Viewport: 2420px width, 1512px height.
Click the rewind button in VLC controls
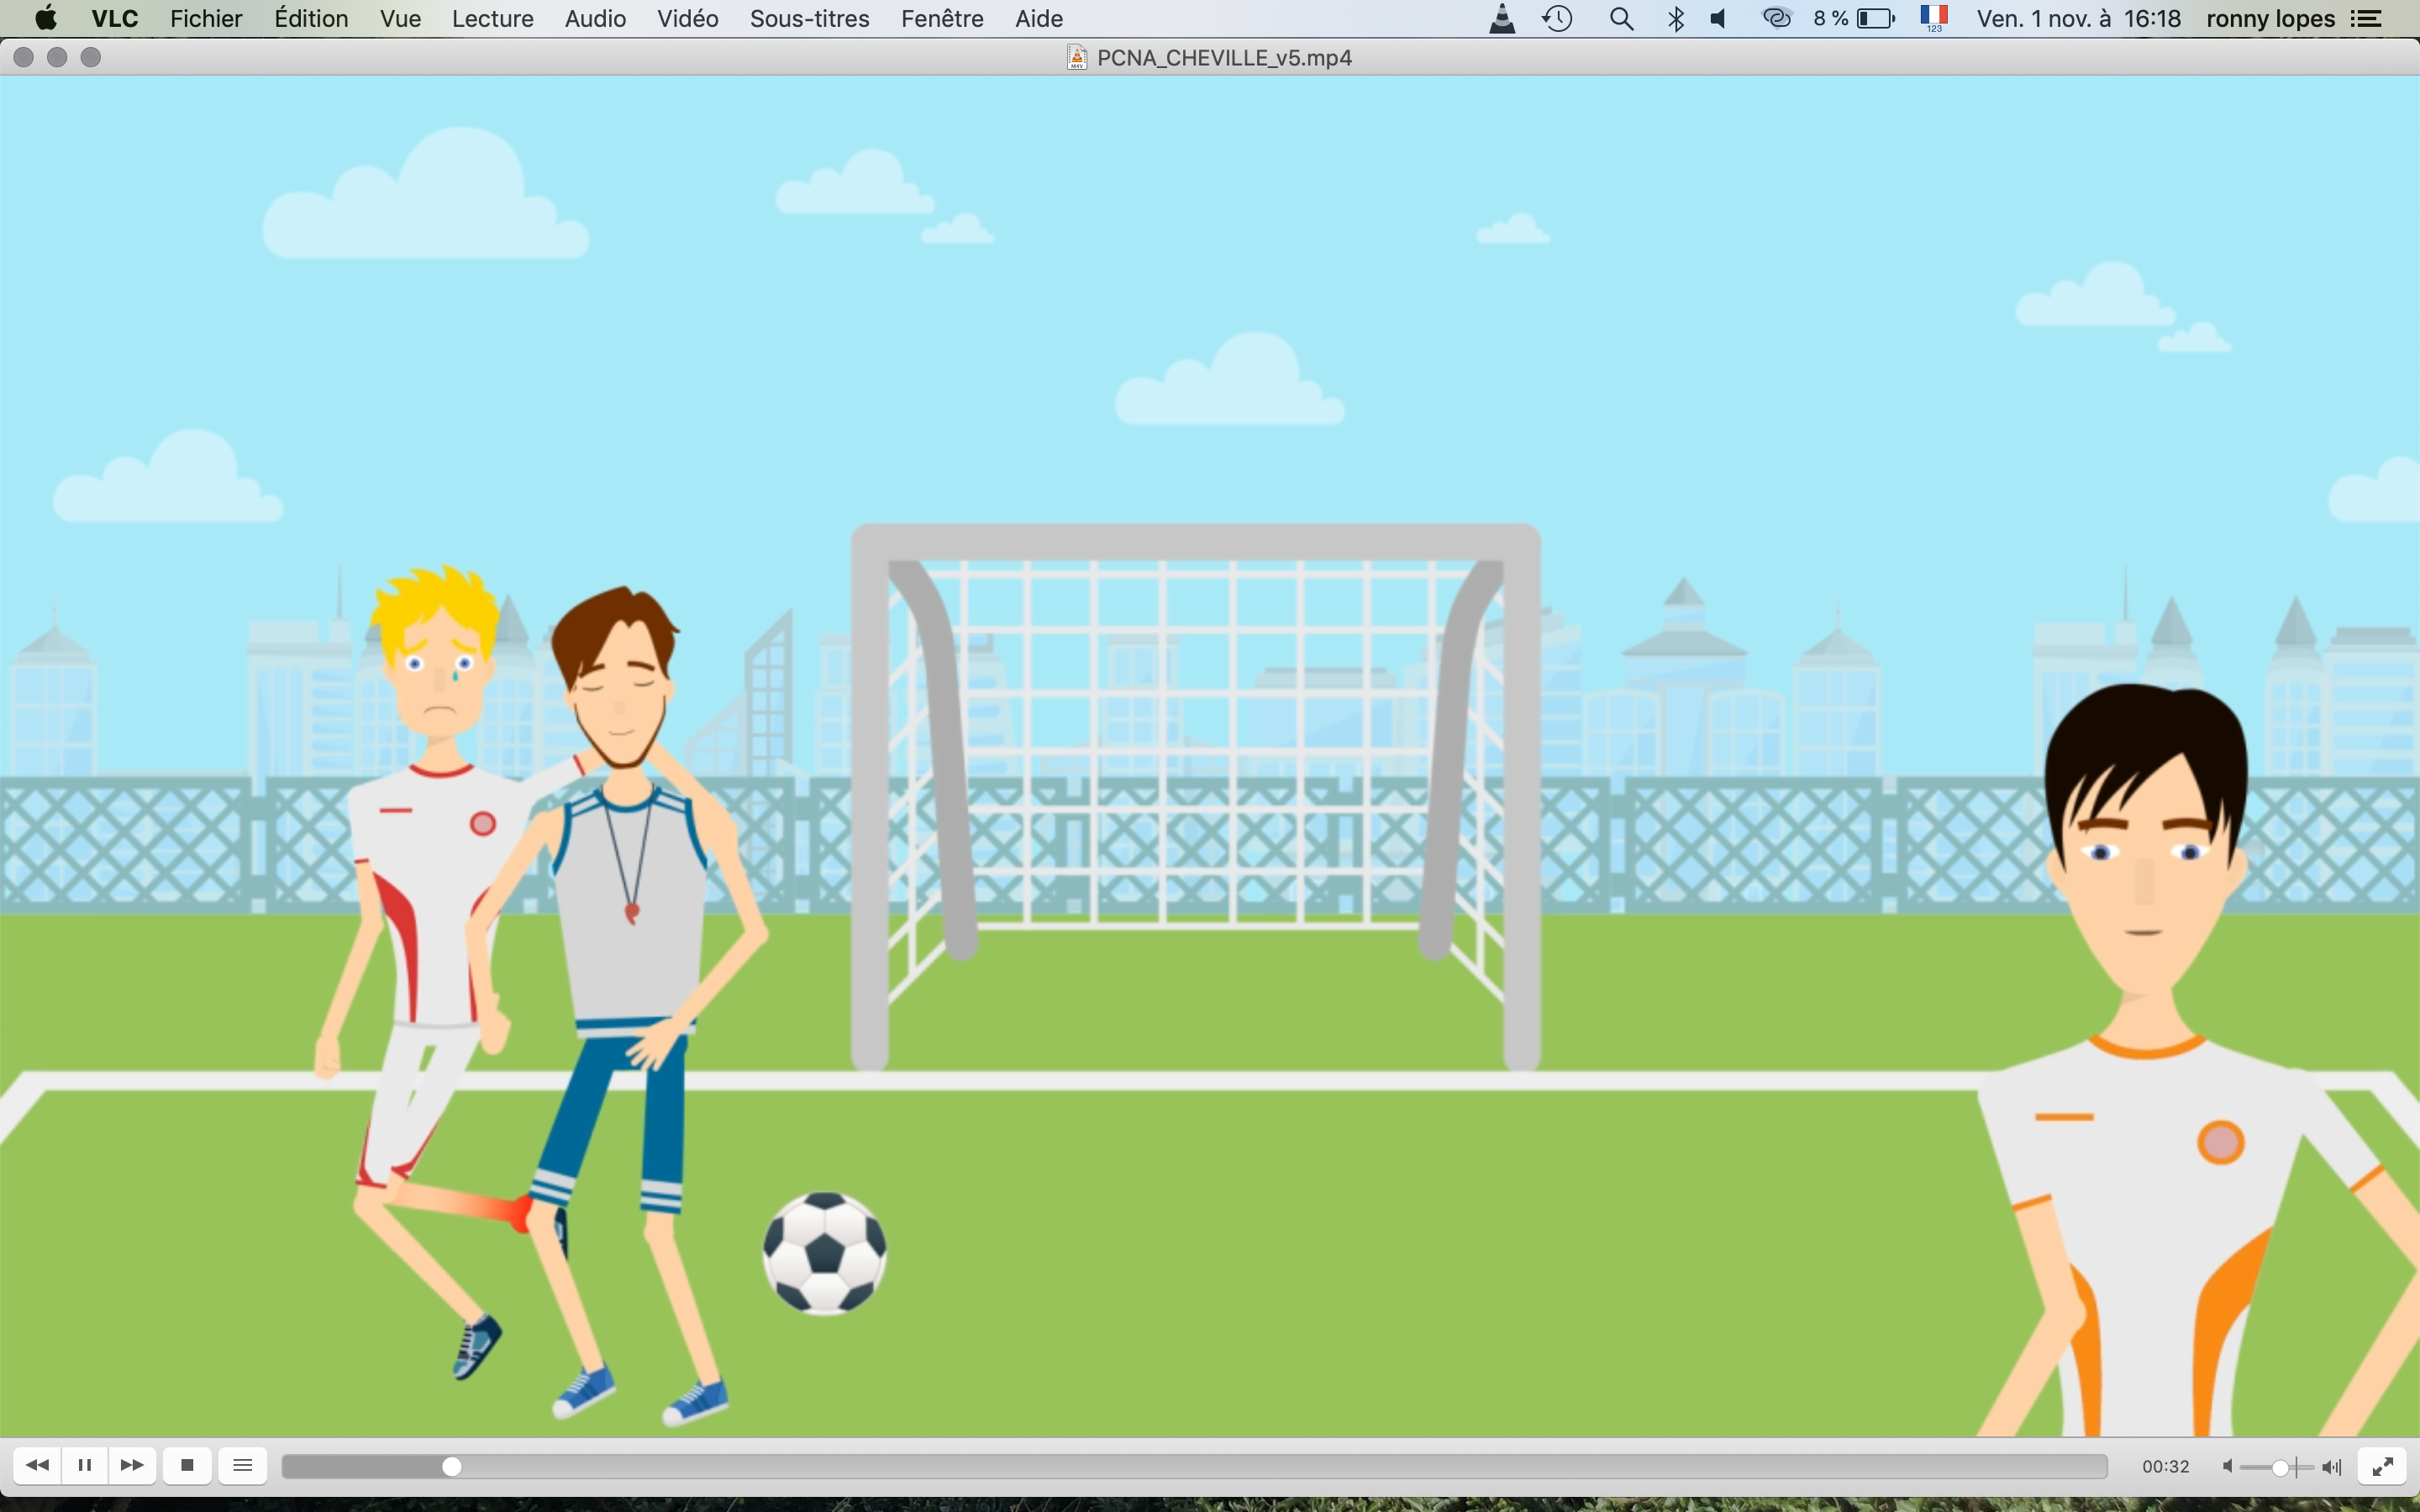tap(37, 1465)
